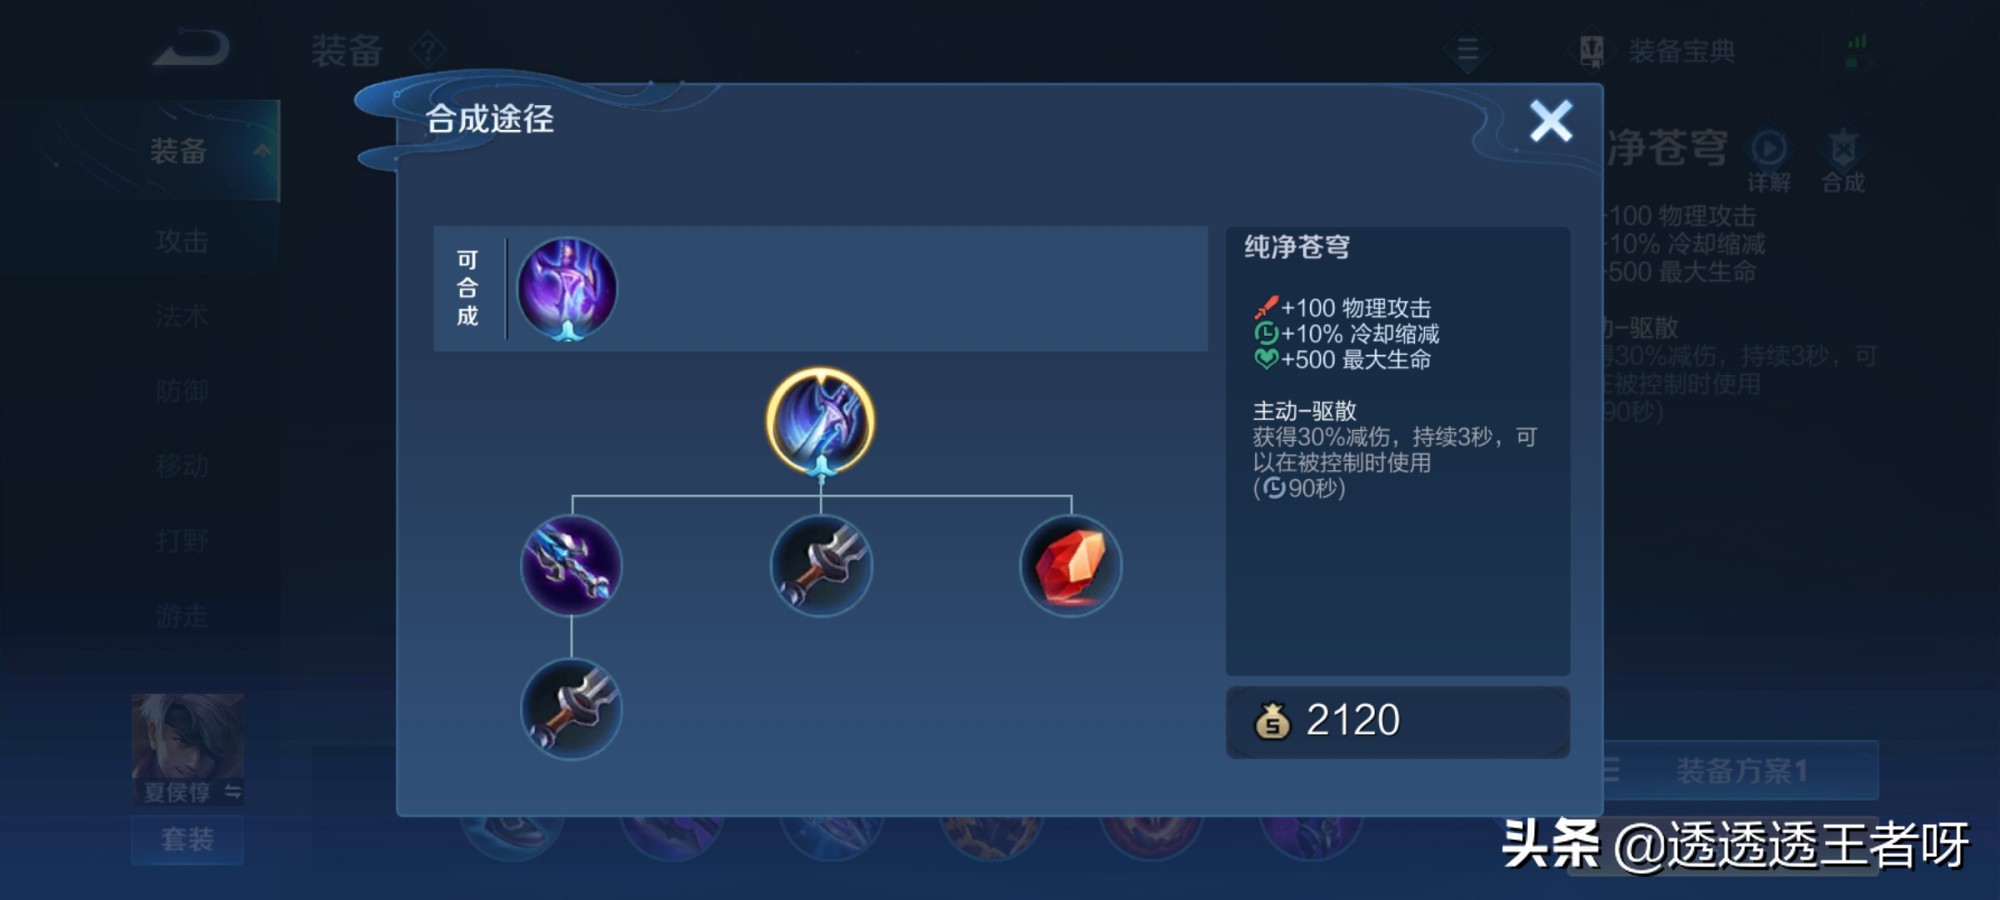Click the 合成 synthesis icon at top right
Screen dimensions: 2000x900
click(x=1843, y=160)
